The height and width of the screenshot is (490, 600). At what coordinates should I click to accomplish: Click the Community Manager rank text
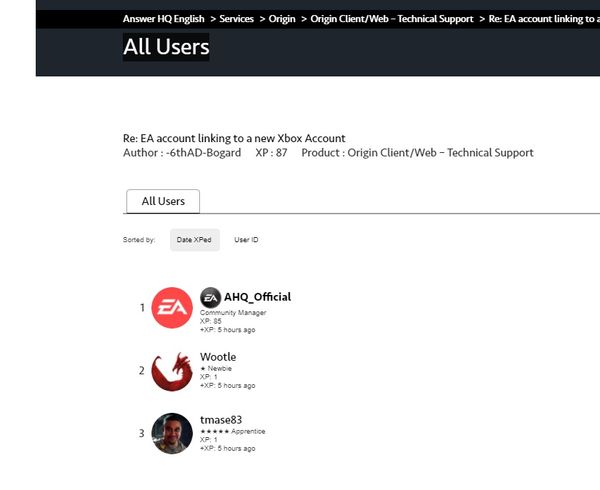pyautogui.click(x=233, y=313)
